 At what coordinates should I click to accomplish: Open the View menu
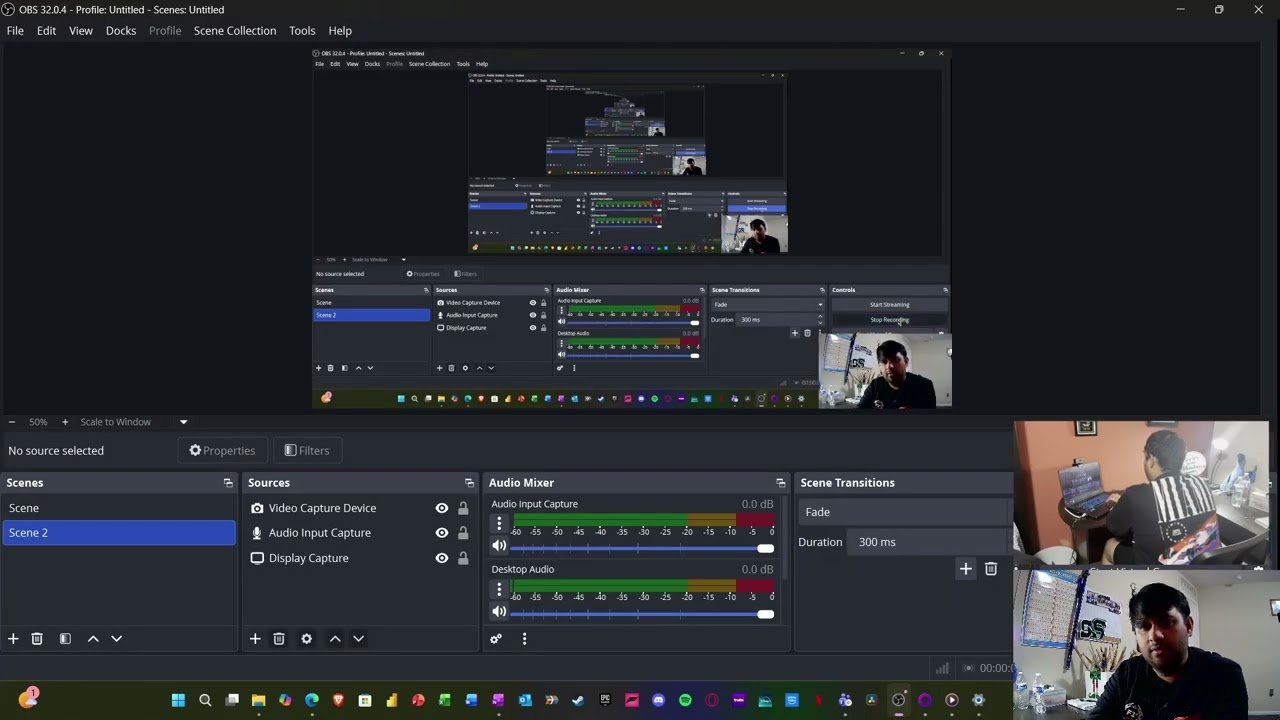[x=81, y=31]
